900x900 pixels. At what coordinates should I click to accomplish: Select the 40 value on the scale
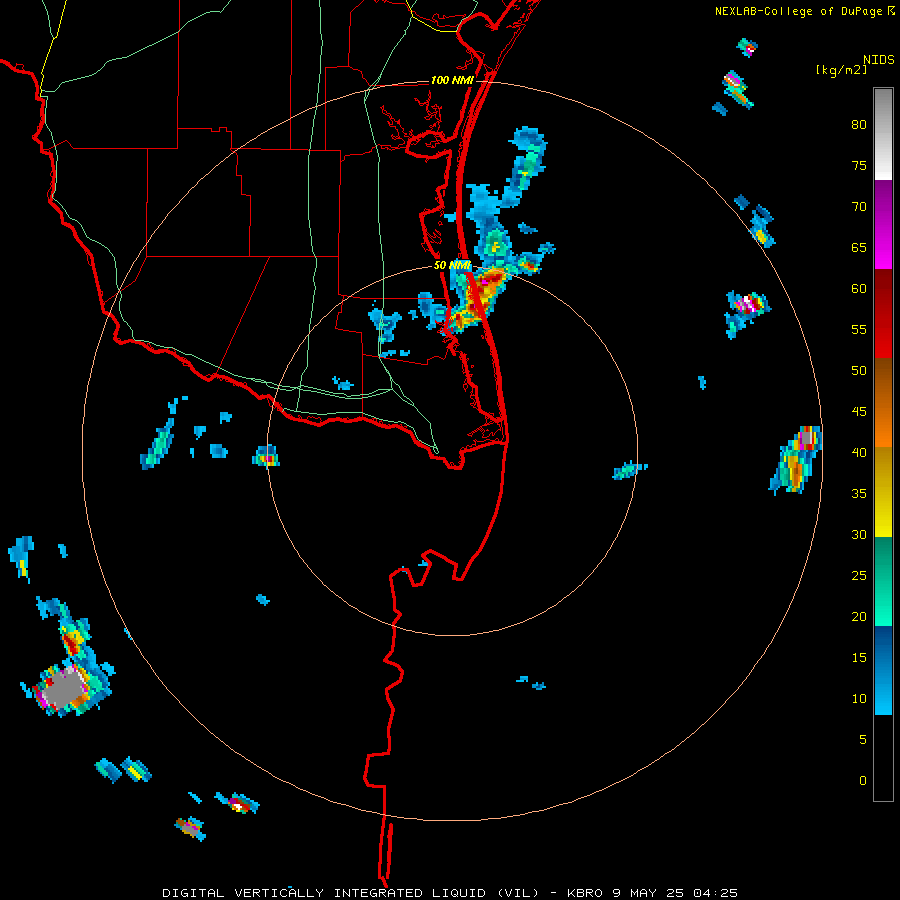click(x=859, y=452)
